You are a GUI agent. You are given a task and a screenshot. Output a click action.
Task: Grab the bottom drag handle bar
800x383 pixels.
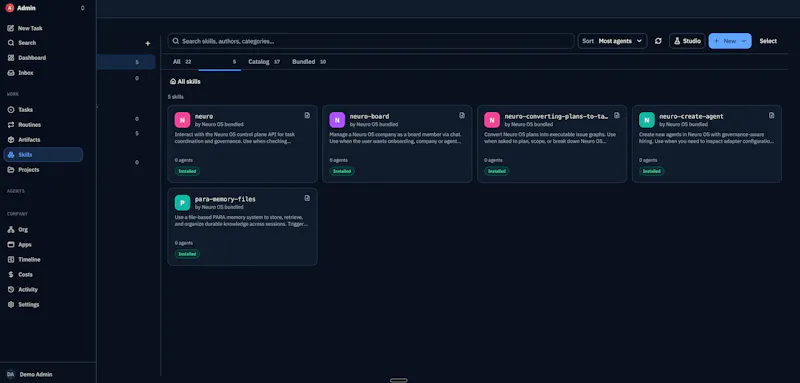tap(398, 380)
